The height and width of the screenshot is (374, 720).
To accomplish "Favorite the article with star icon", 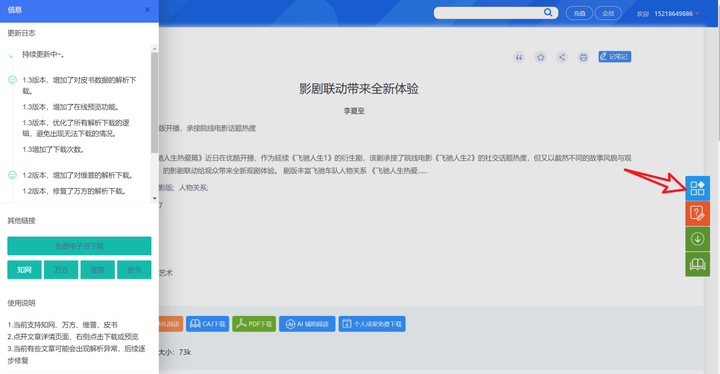I will (540, 57).
